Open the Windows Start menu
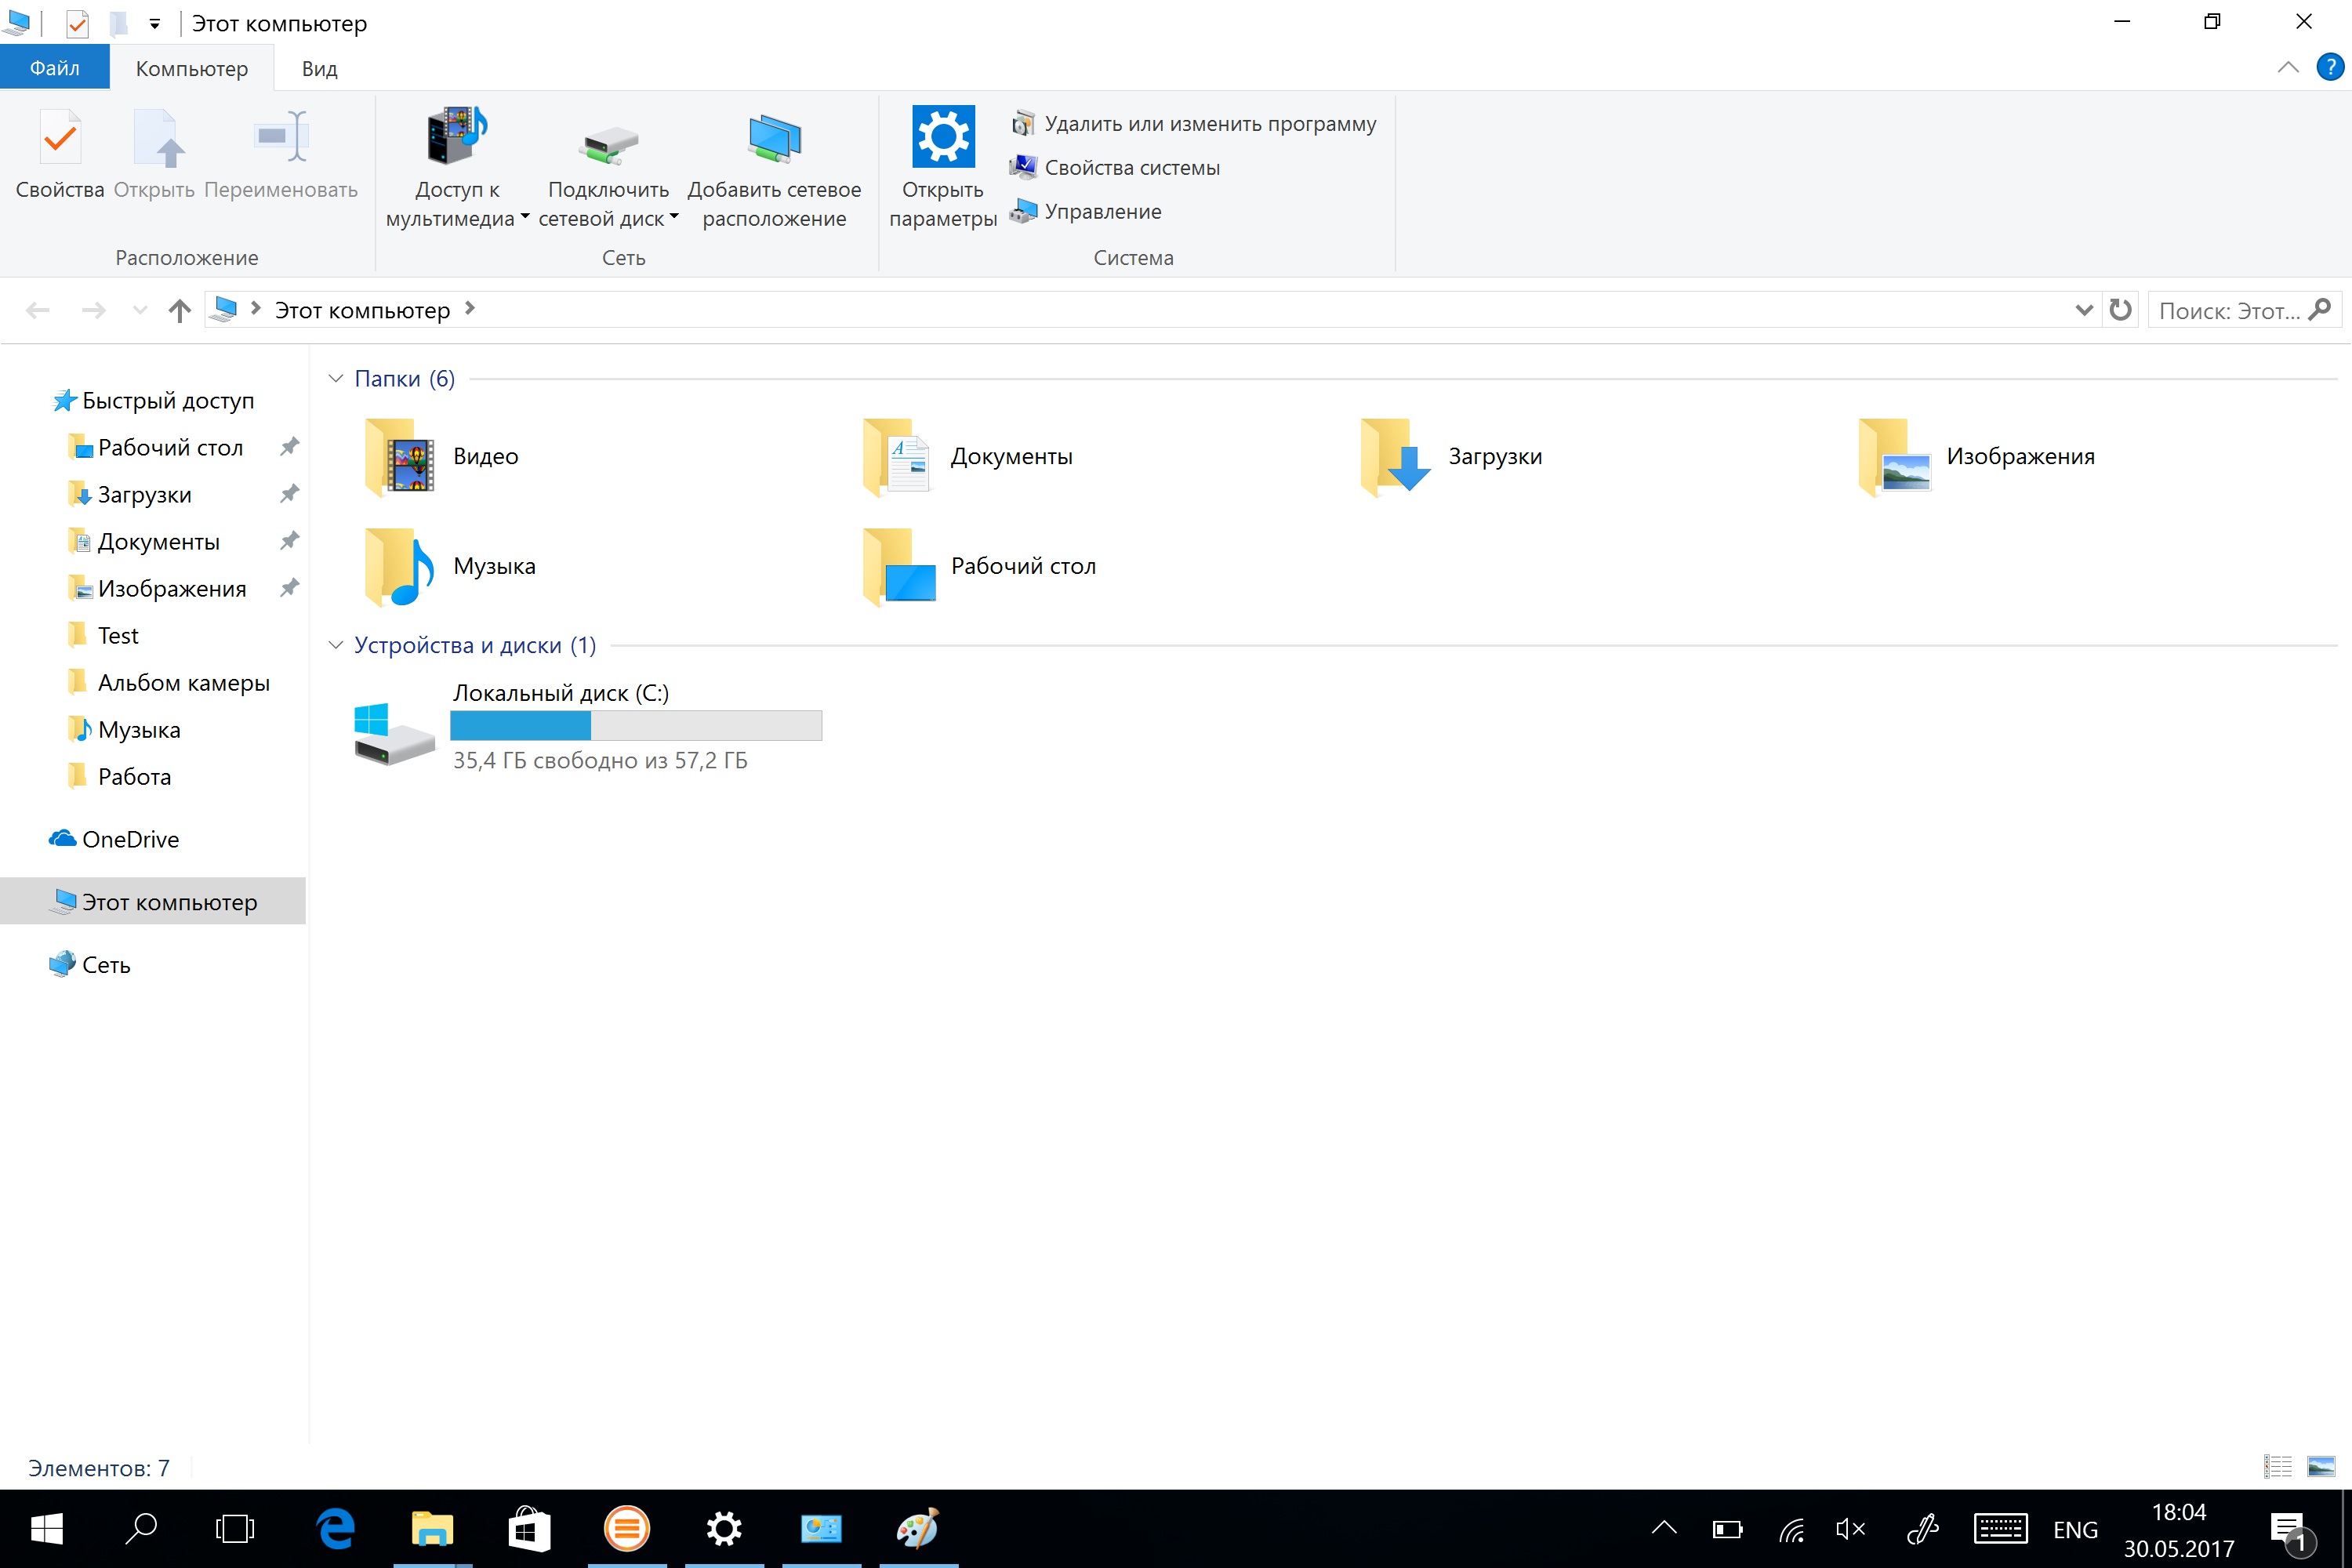This screenshot has width=2352, height=1568. point(47,1529)
